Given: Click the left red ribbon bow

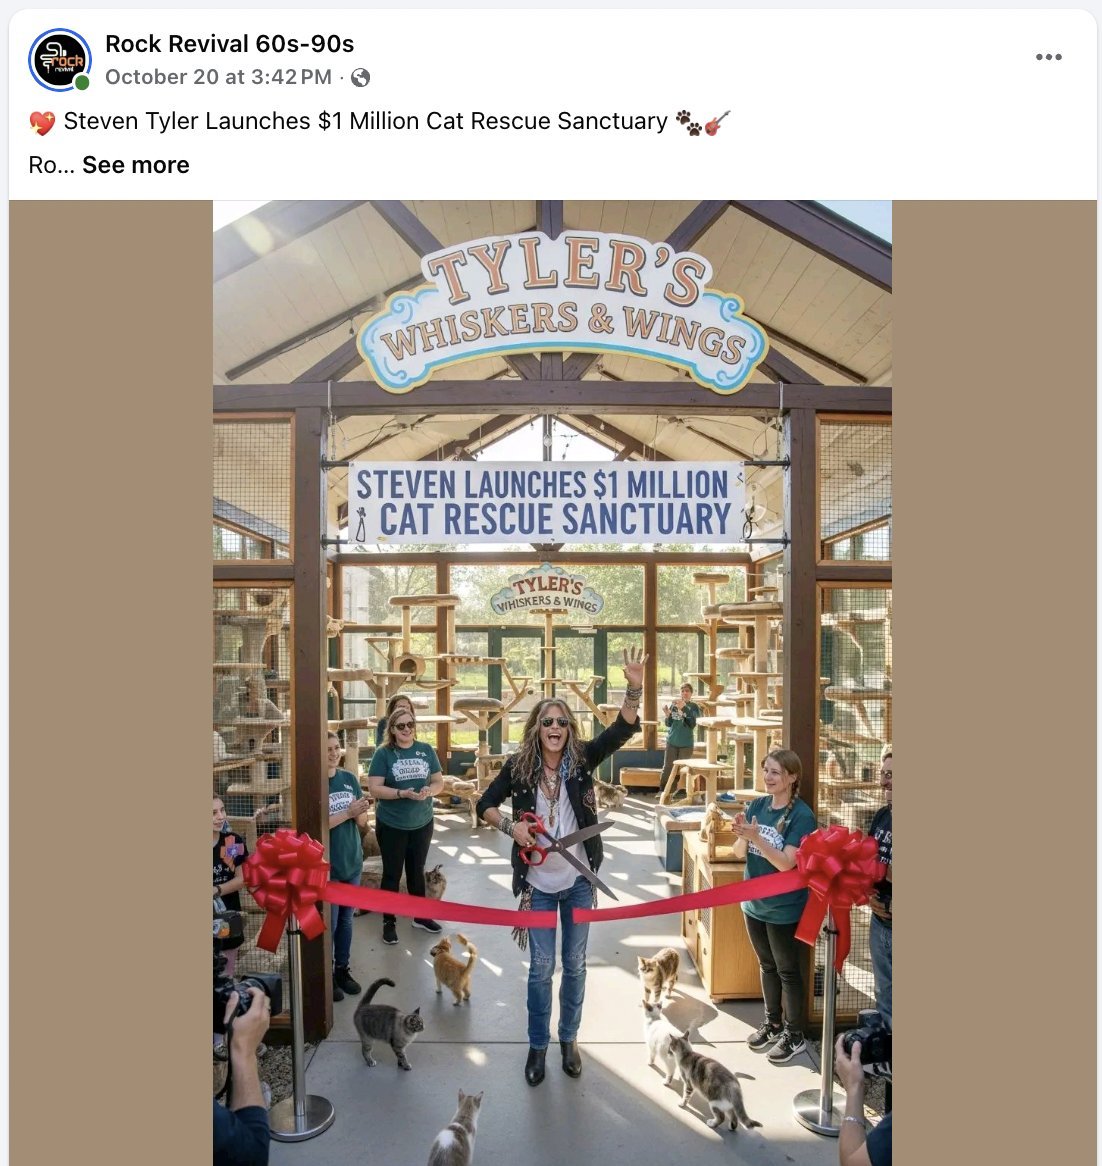Looking at the screenshot, I should (286, 886).
